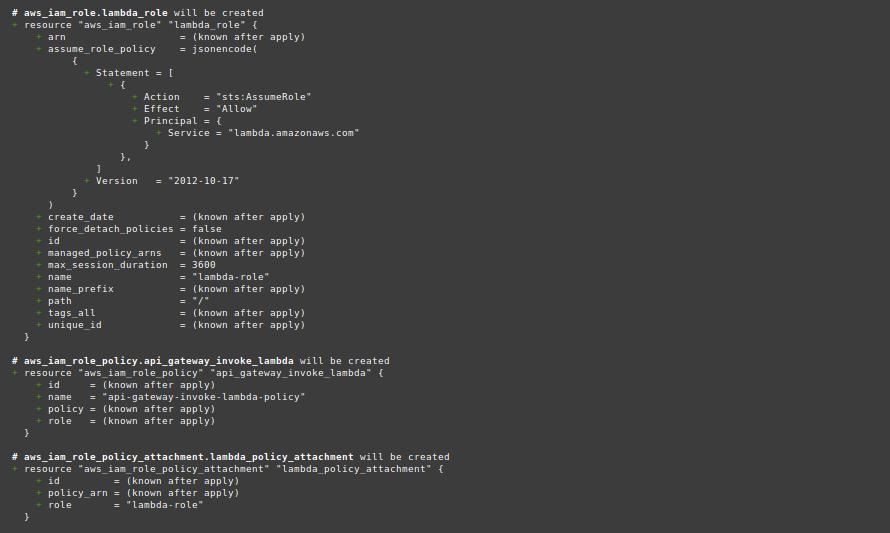Click the create_date attribute name
The image size is (890, 533).
coord(81,217)
